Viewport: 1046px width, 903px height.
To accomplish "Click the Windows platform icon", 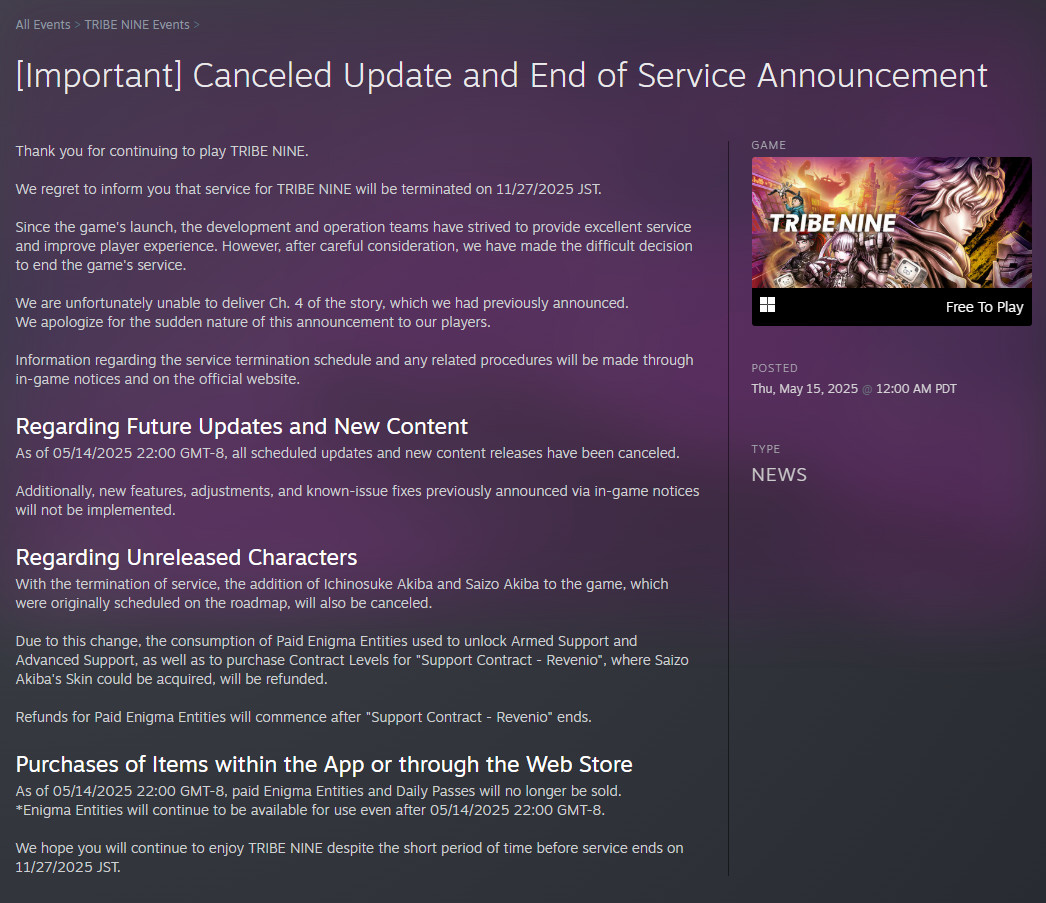I will [767, 305].
